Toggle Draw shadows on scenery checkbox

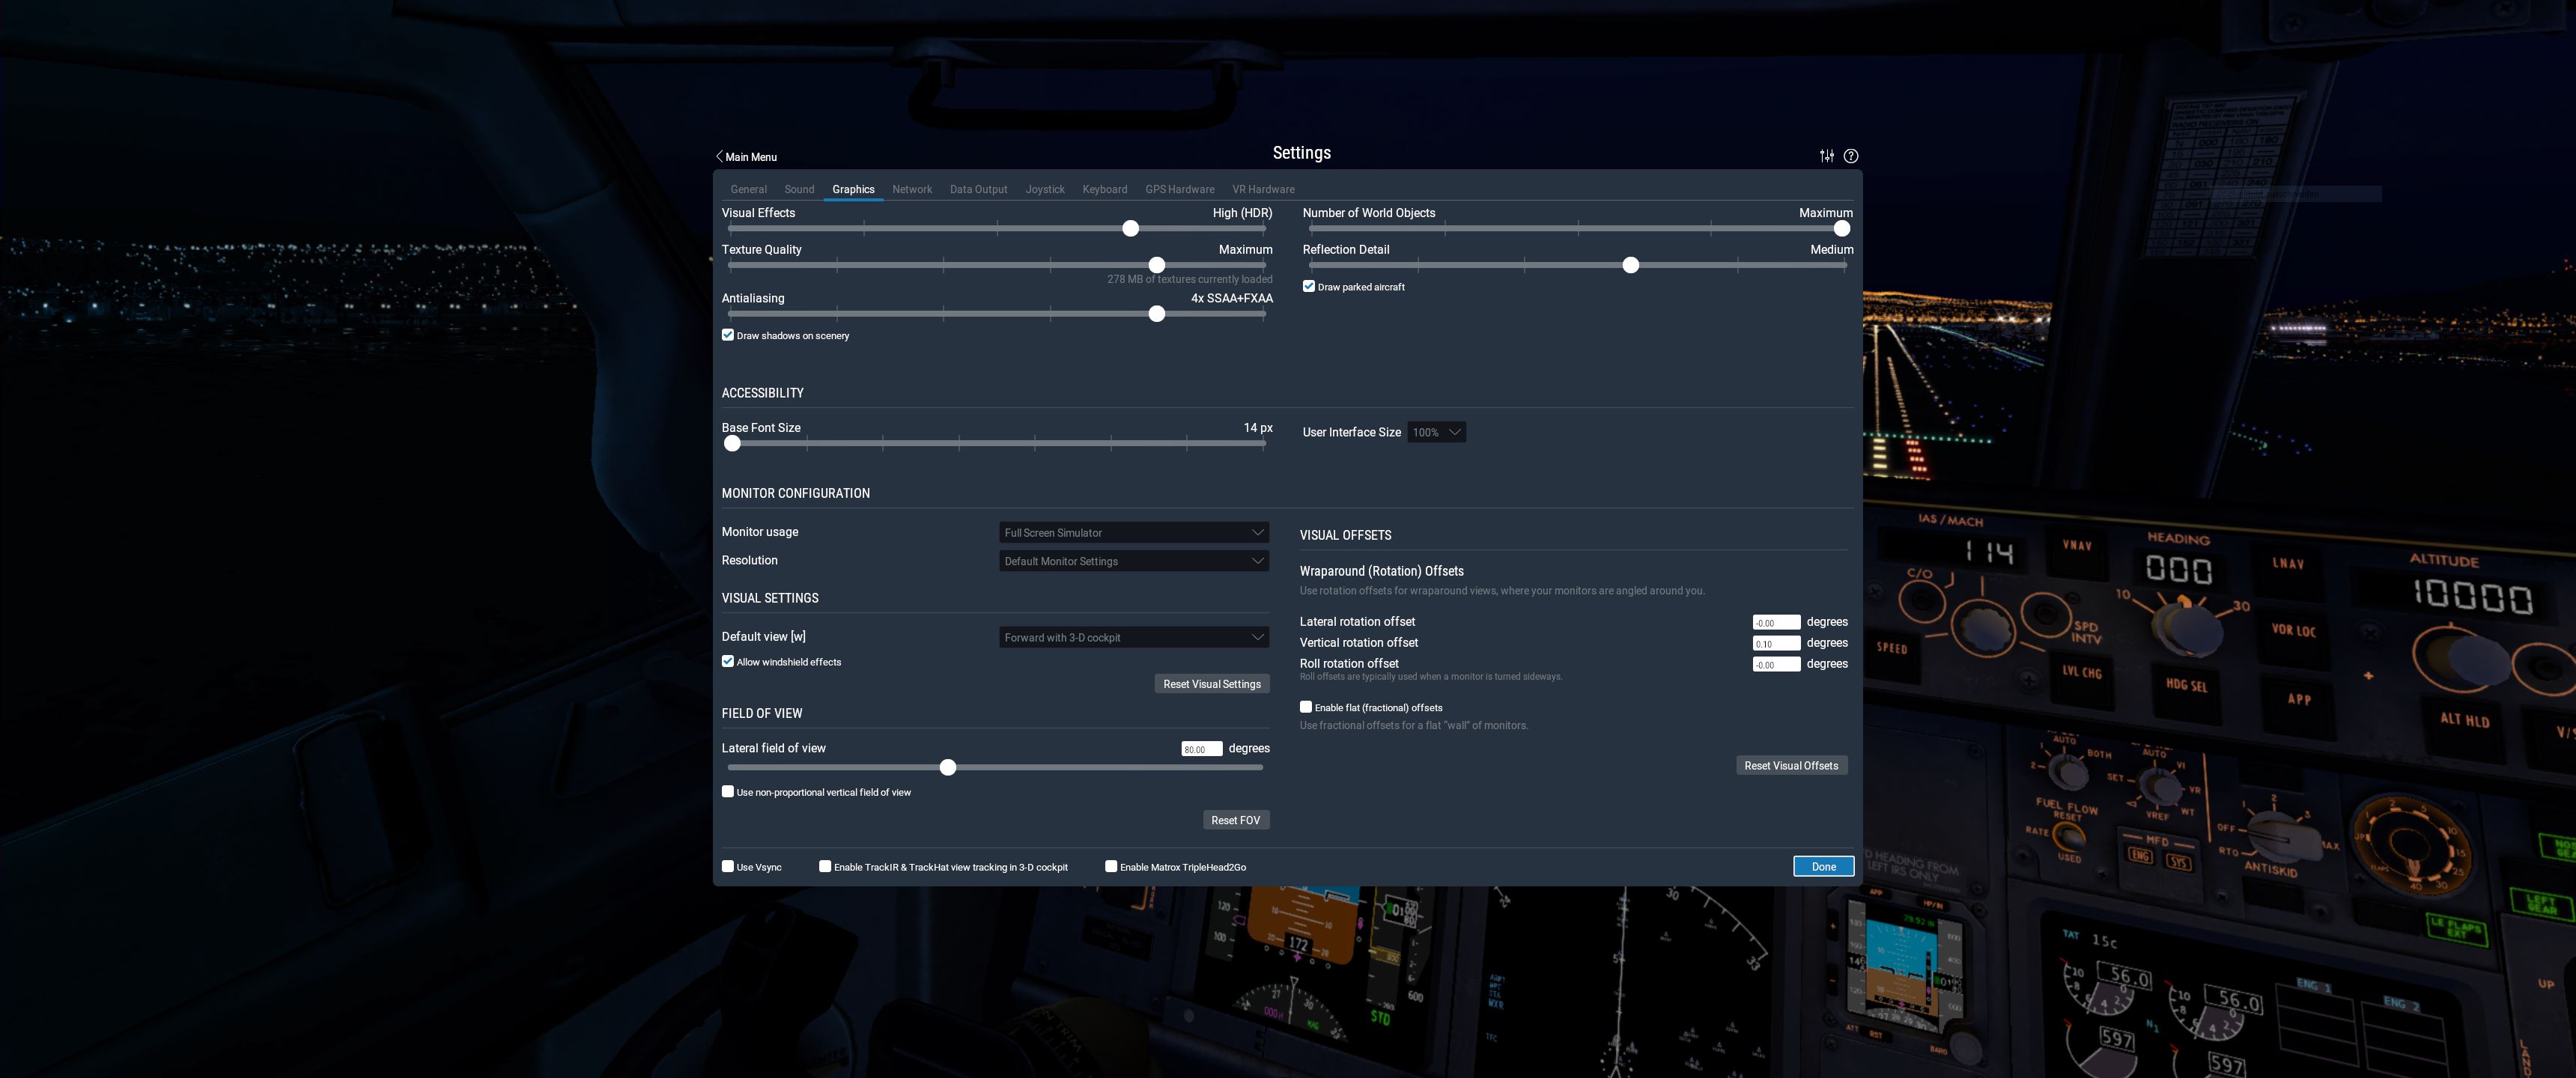pos(728,335)
